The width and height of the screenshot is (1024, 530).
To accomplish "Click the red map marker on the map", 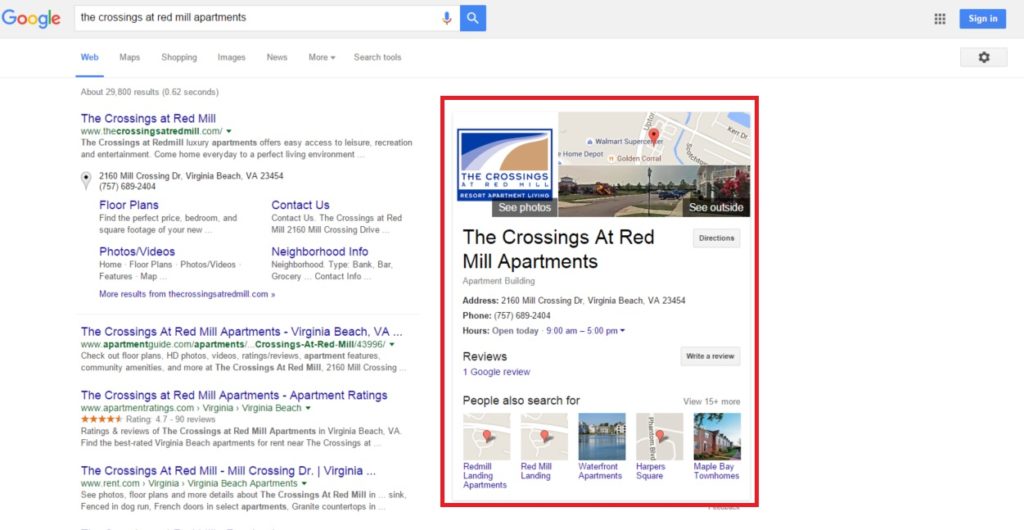I will pyautogui.click(x=654, y=136).
